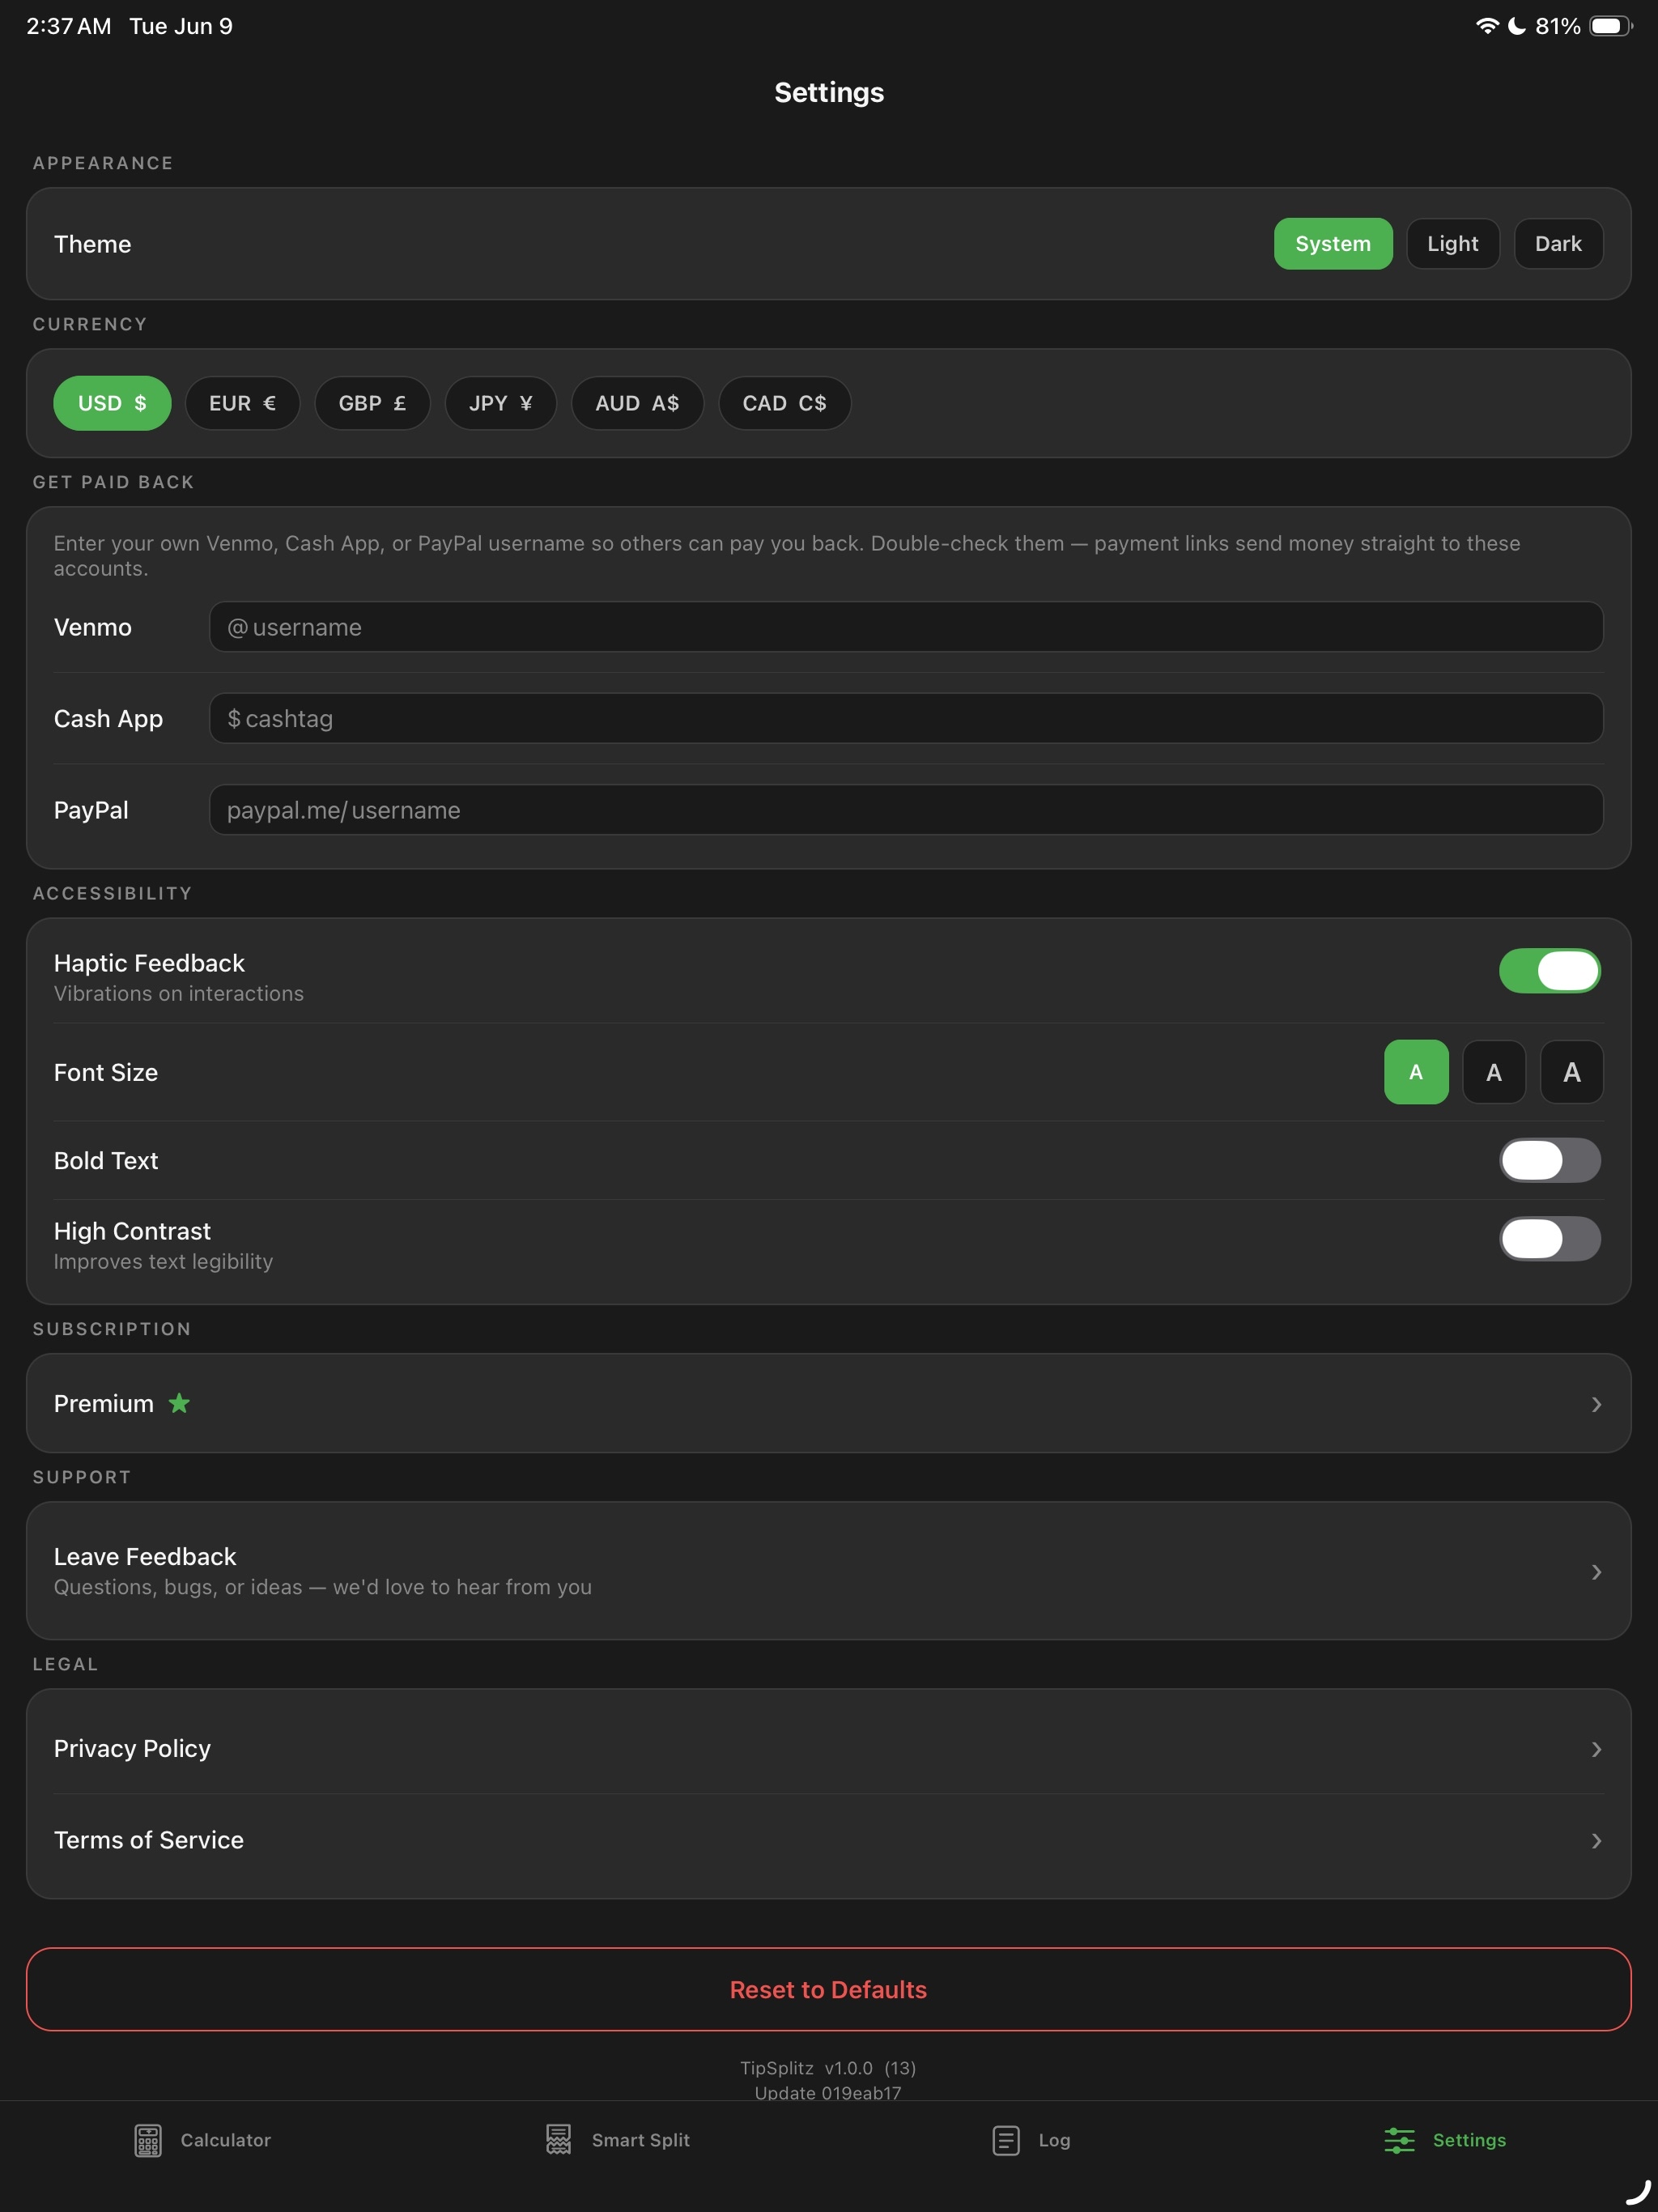Tap the 'Settings' page title
Image resolution: width=1658 pixels, height=2212 pixels.
(829, 92)
